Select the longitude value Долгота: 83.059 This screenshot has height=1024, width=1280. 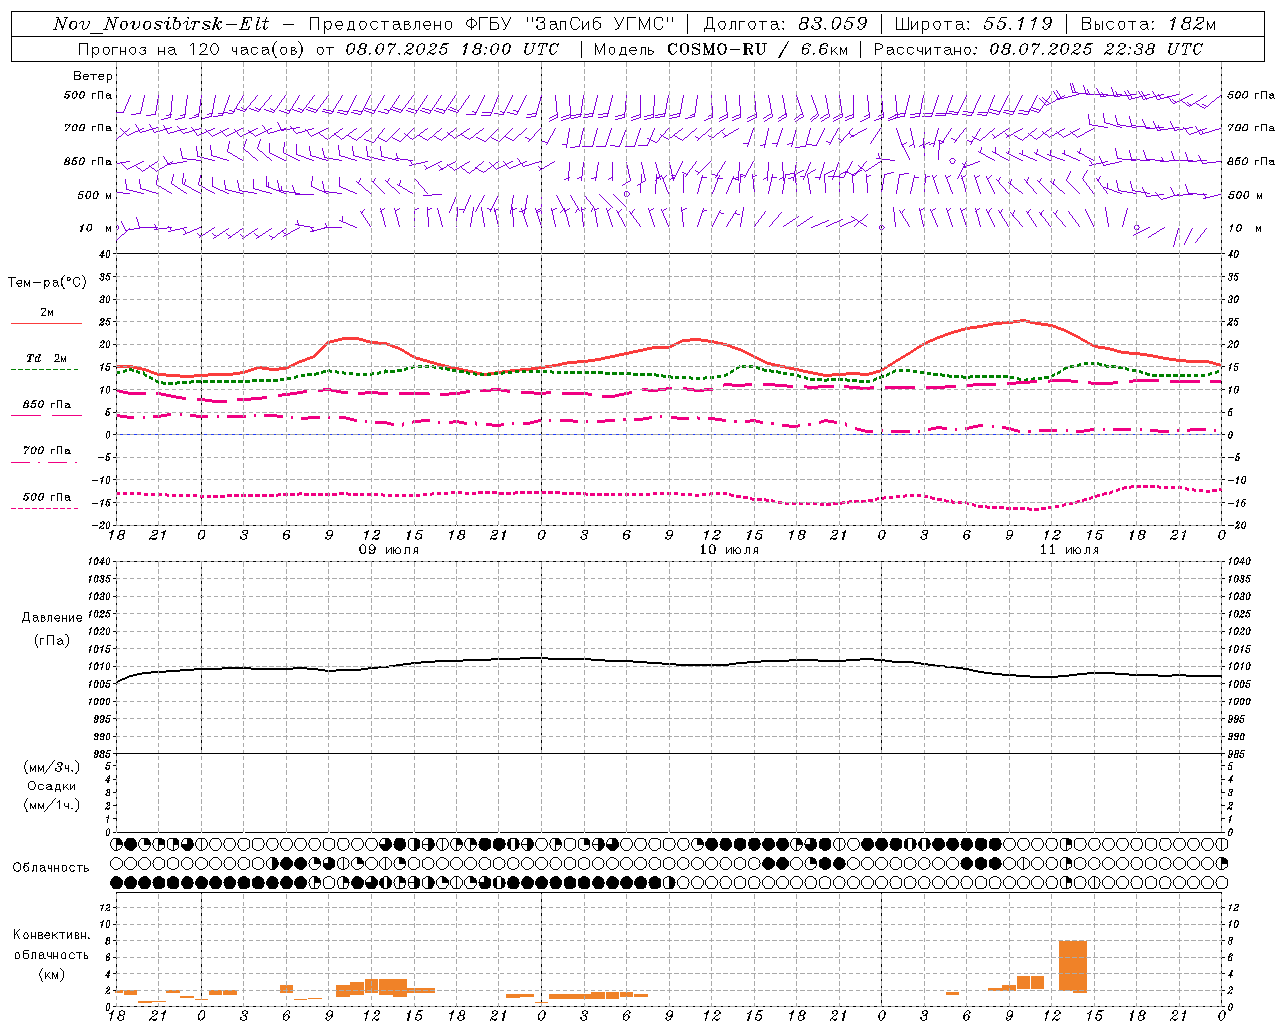[785, 24]
